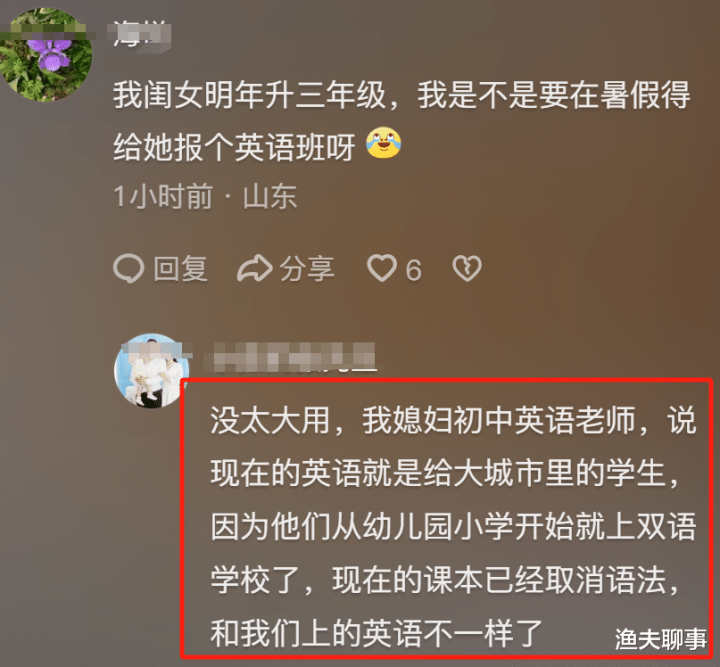720x667 pixels.
Task: Tap the reply speech-bubble icon
Action: tap(129, 268)
